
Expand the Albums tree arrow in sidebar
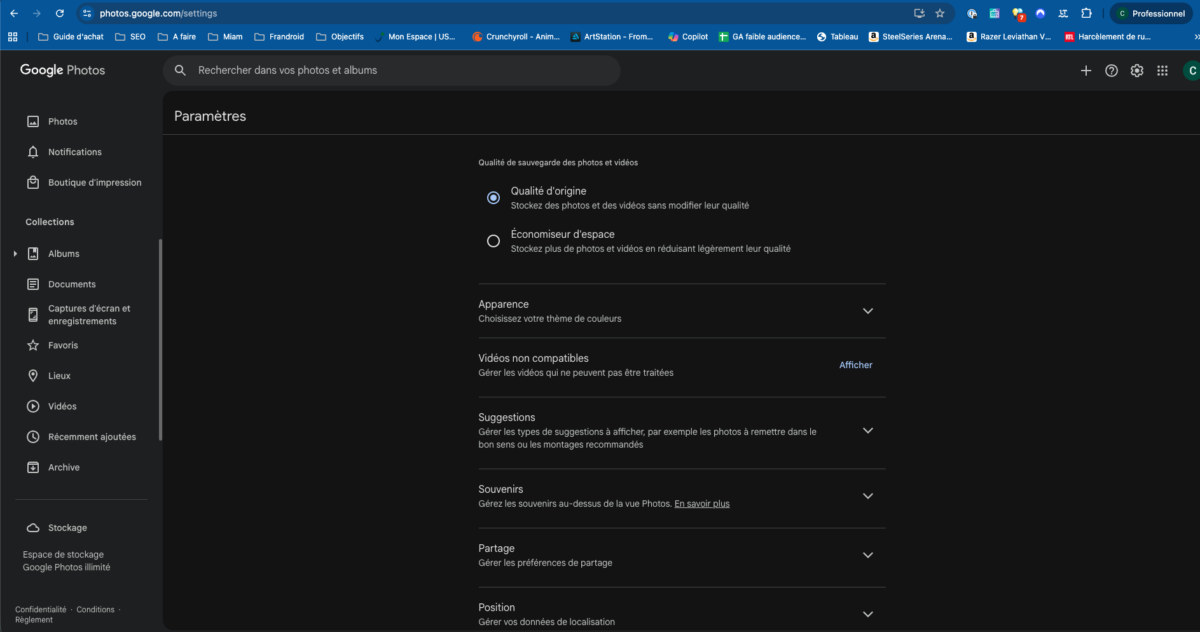pyautogui.click(x=15, y=254)
